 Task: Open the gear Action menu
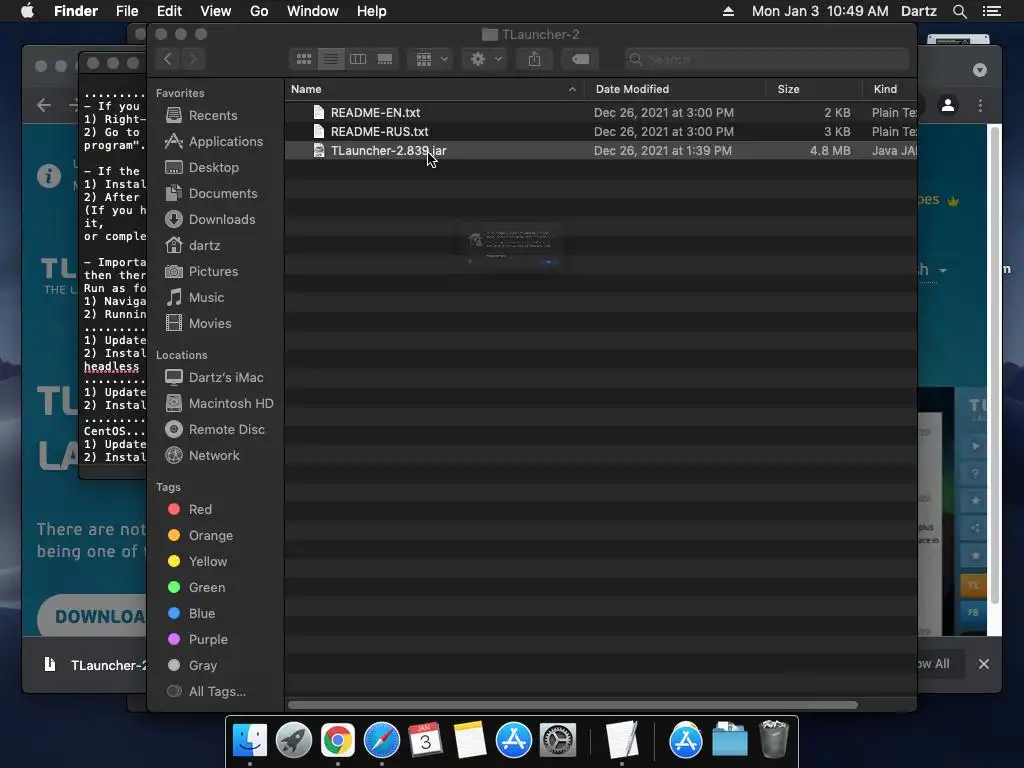pos(485,59)
